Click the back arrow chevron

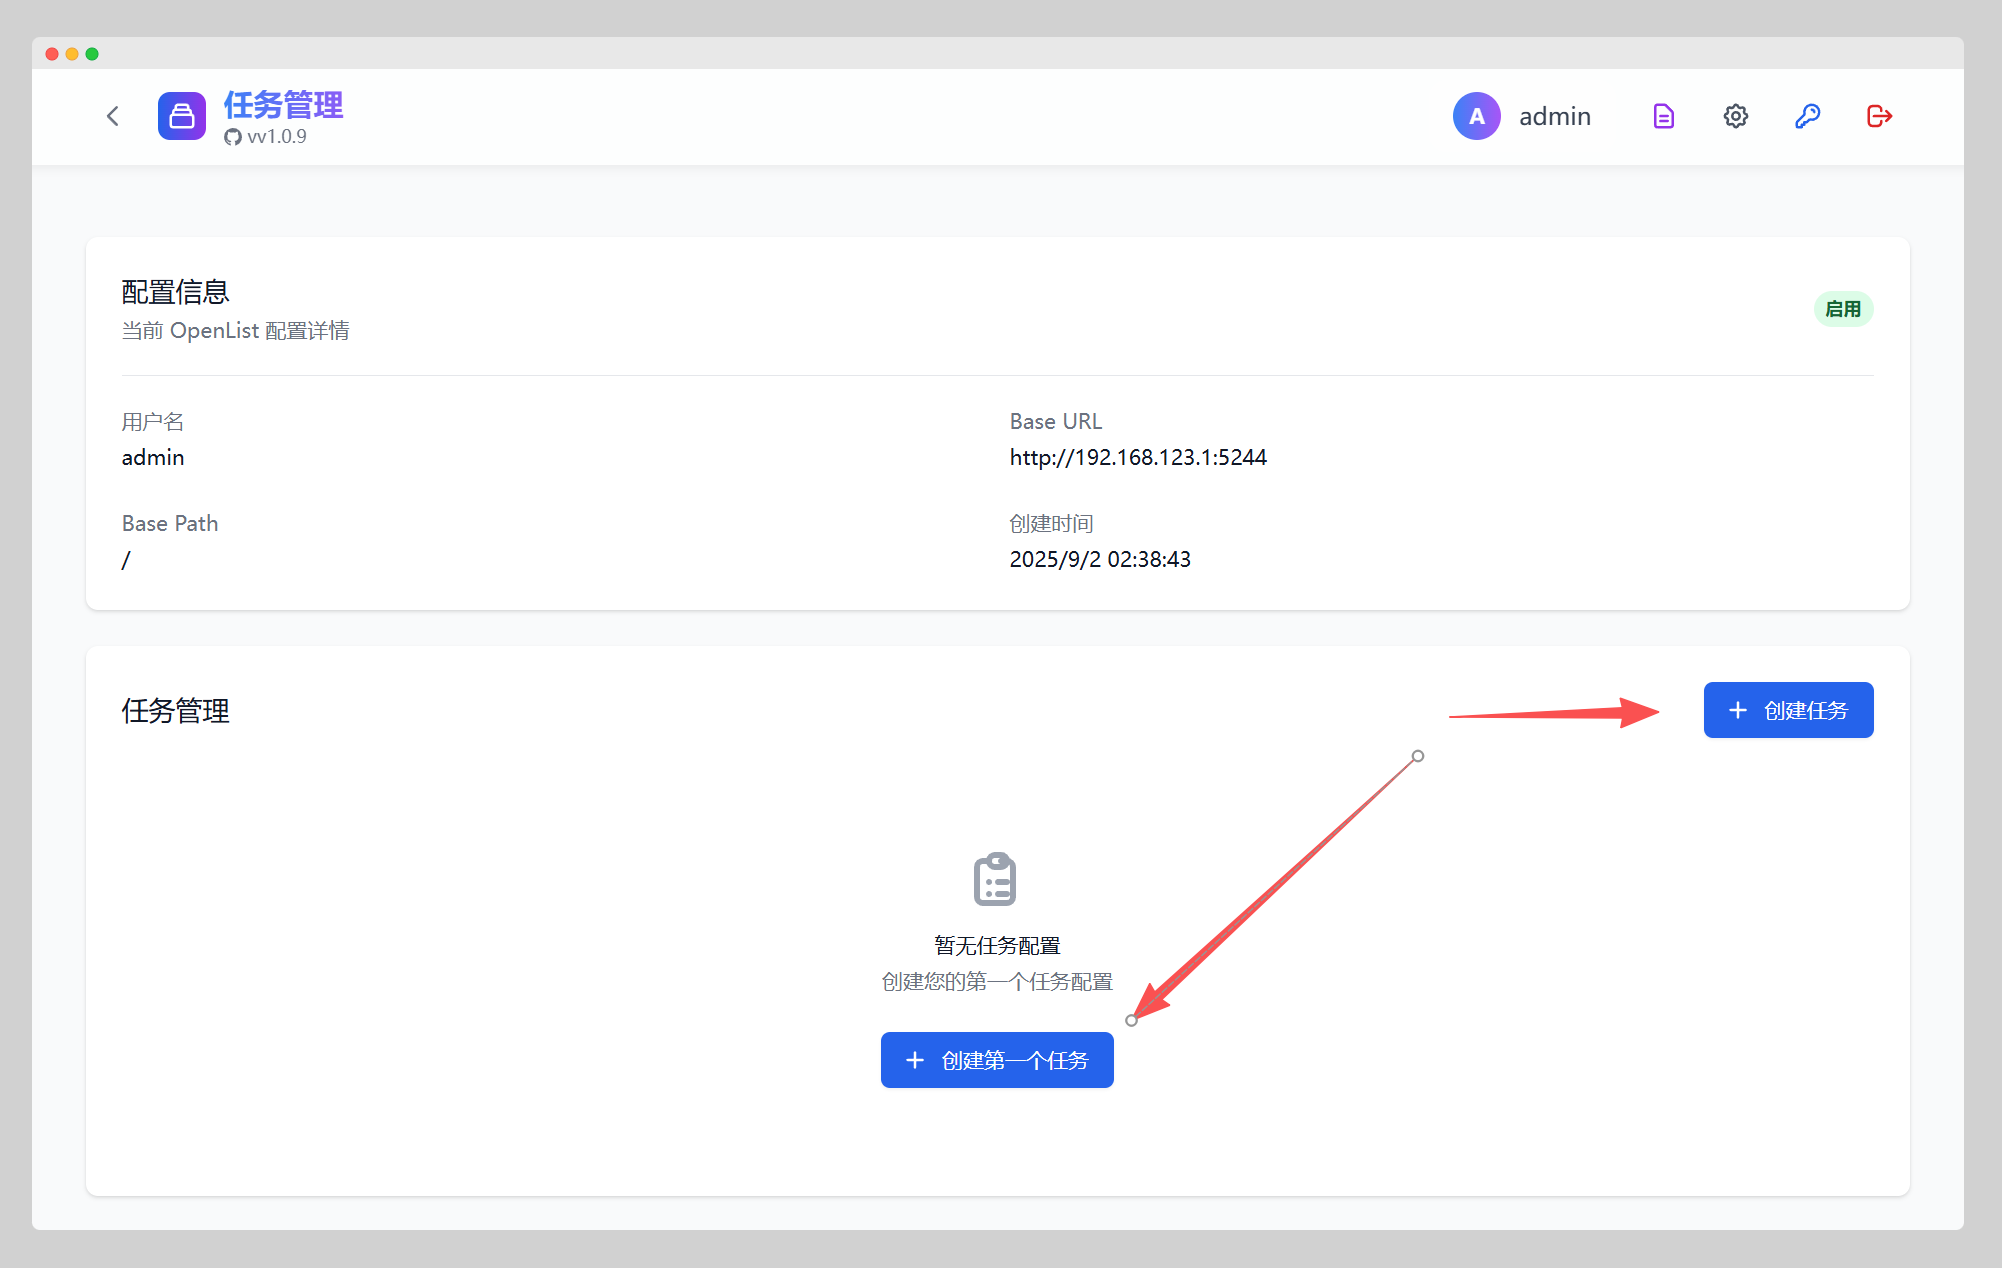click(x=113, y=116)
